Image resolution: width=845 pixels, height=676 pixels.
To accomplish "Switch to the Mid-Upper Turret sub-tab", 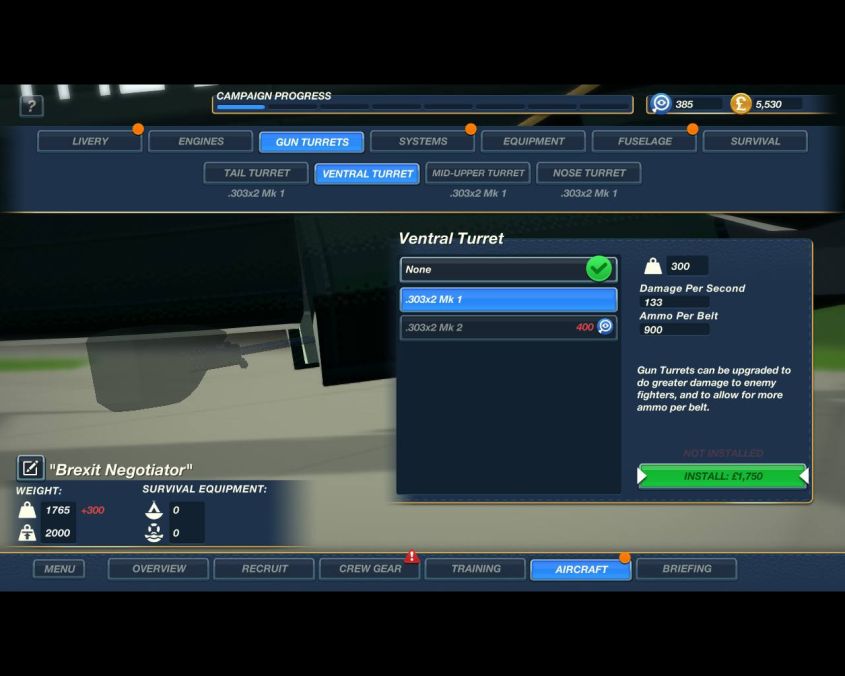I will click(478, 173).
